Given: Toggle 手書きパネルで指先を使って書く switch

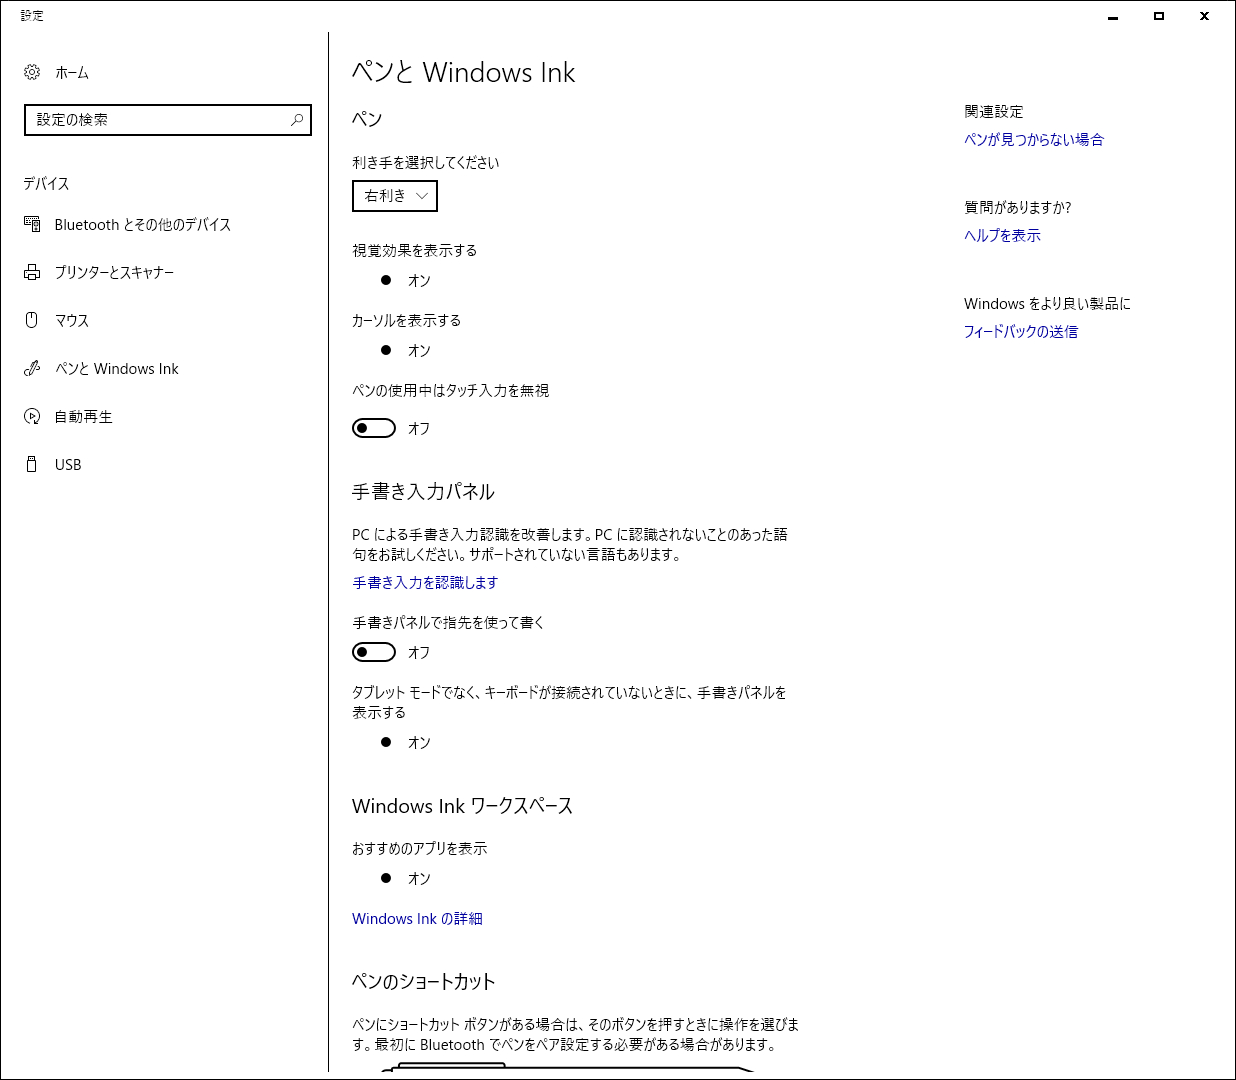Looking at the screenshot, I should pyautogui.click(x=374, y=652).
